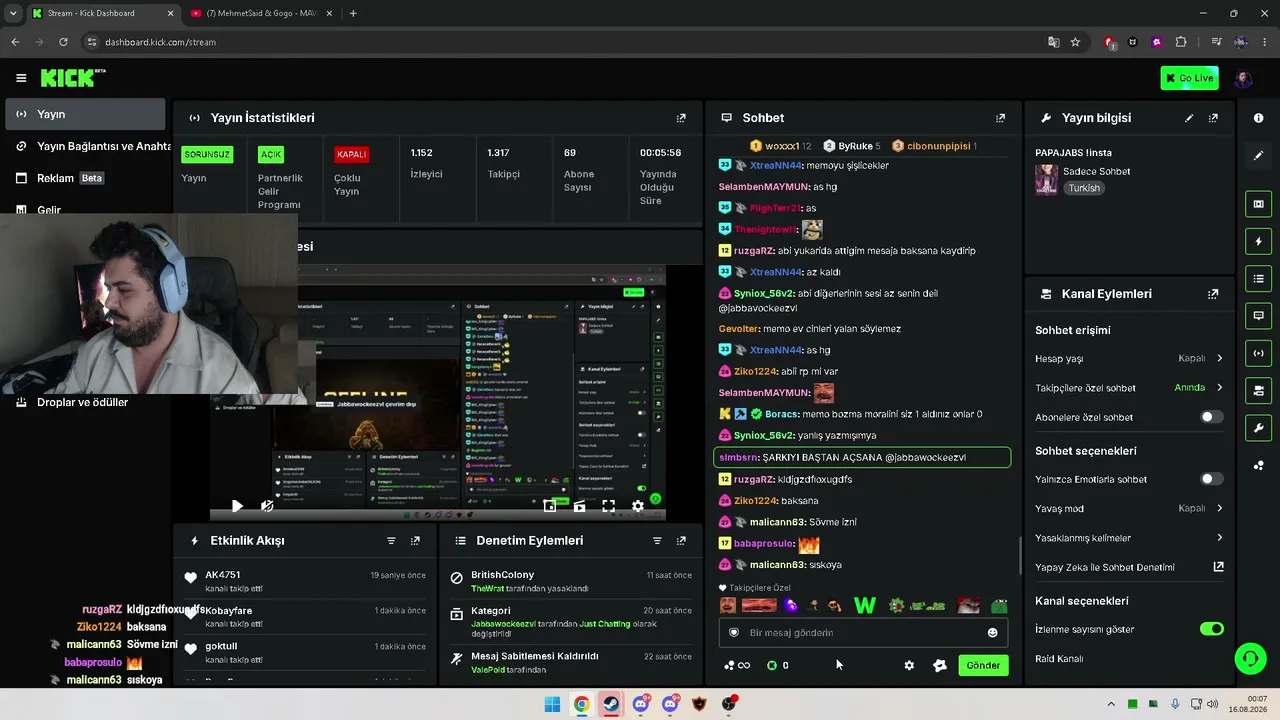Disable İzlenme sayısını göster switch
Screen dimensions: 1280x720
pos(1211,629)
